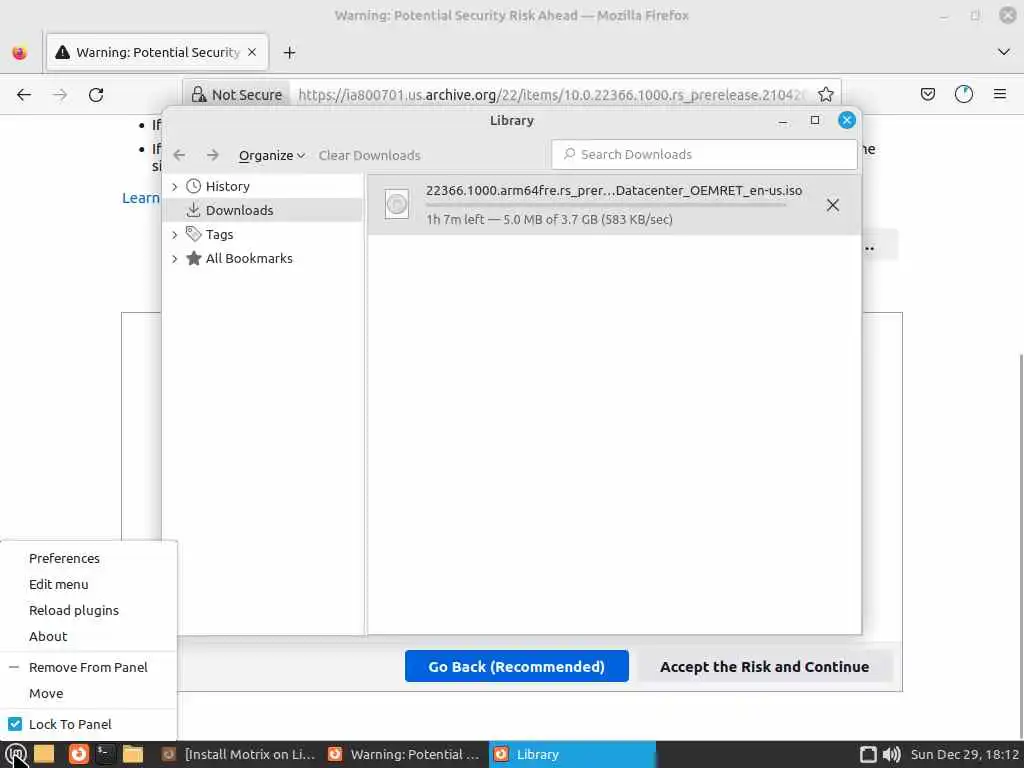Screen dimensions: 1024x768
Task: Click Library window back arrow
Action: 180,155
